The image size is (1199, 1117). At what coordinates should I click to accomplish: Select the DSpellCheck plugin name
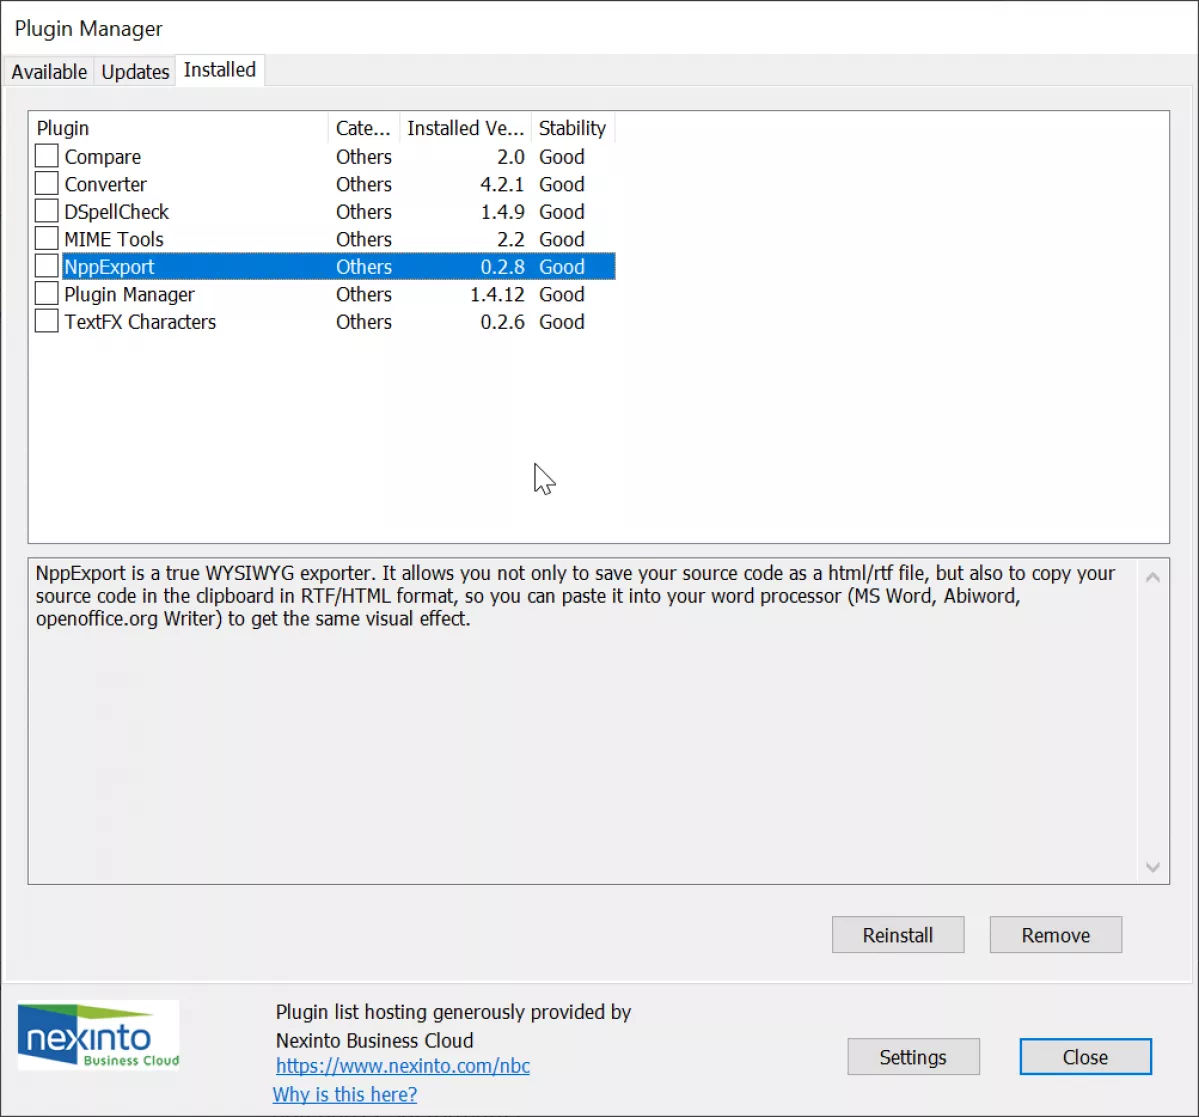(116, 212)
